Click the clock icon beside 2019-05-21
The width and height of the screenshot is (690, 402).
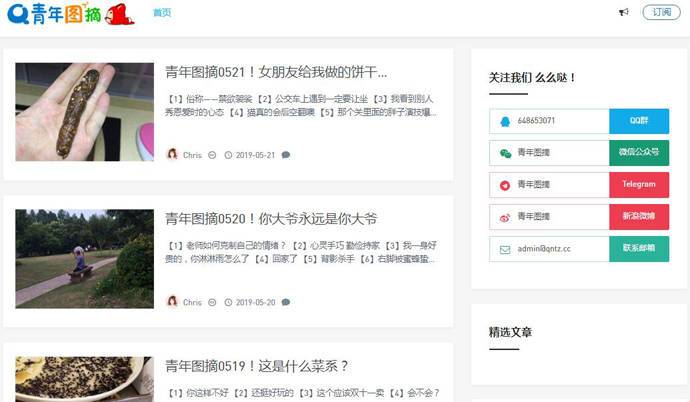228,155
